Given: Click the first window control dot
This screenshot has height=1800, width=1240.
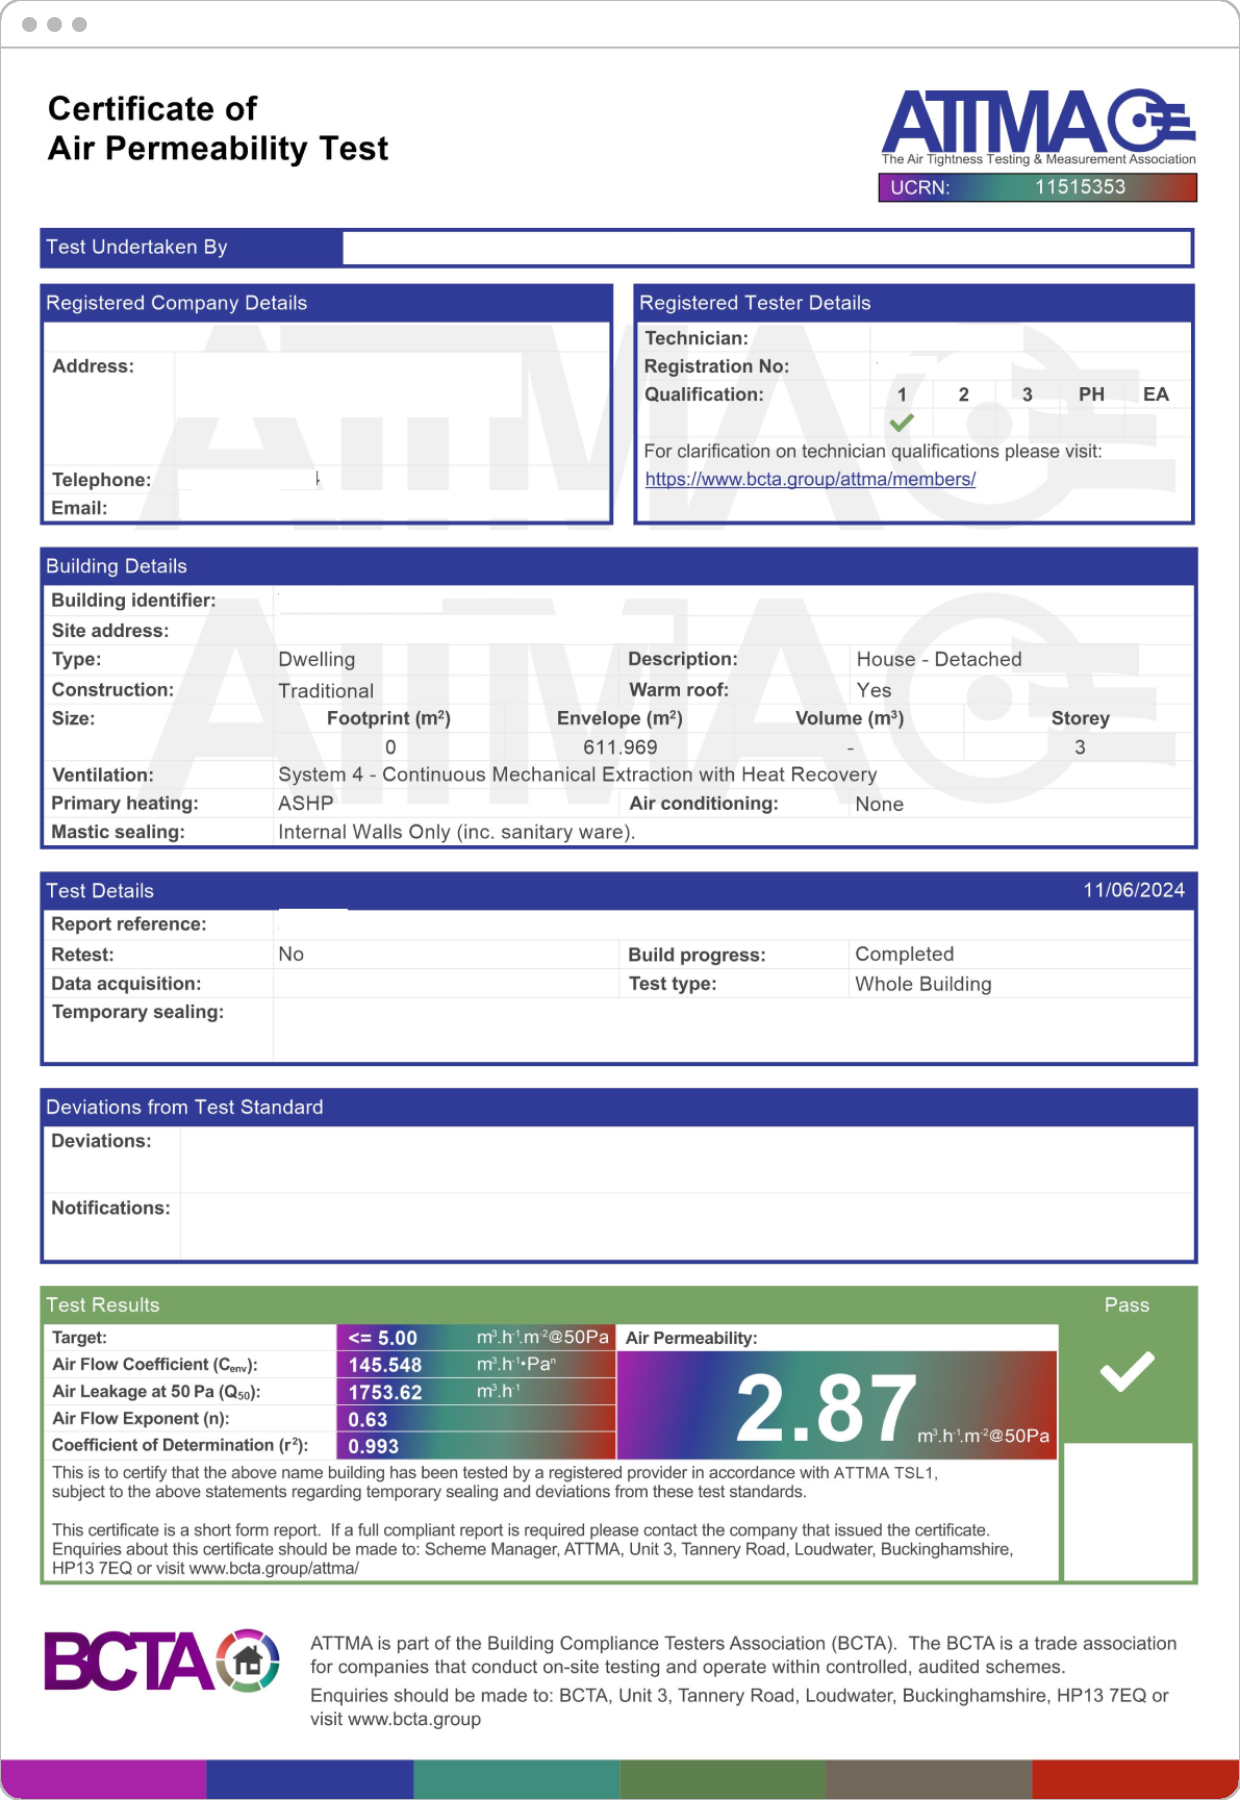Looking at the screenshot, I should pyautogui.click(x=30, y=24).
